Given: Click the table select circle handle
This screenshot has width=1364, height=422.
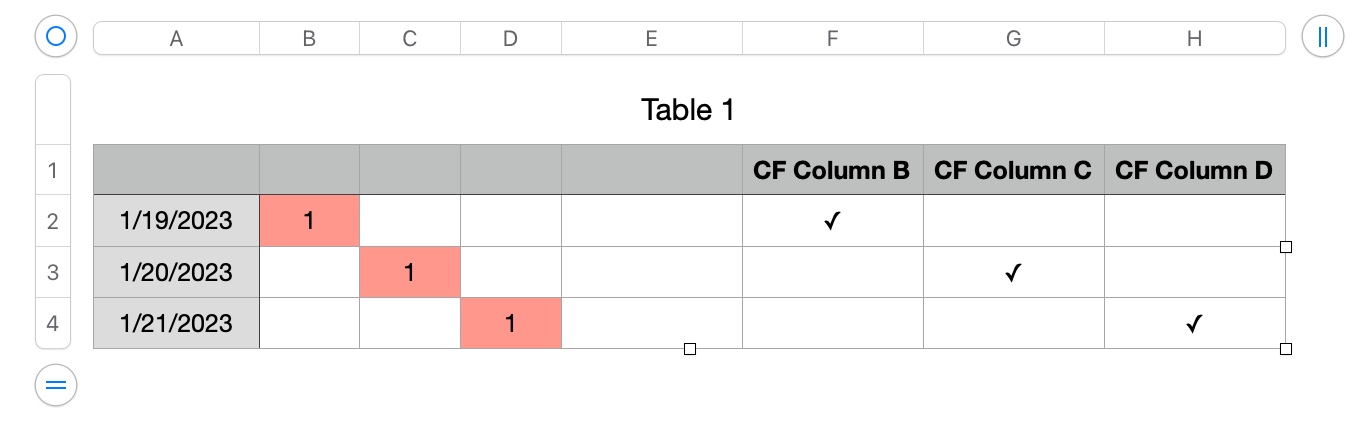Looking at the screenshot, I should point(56,37).
